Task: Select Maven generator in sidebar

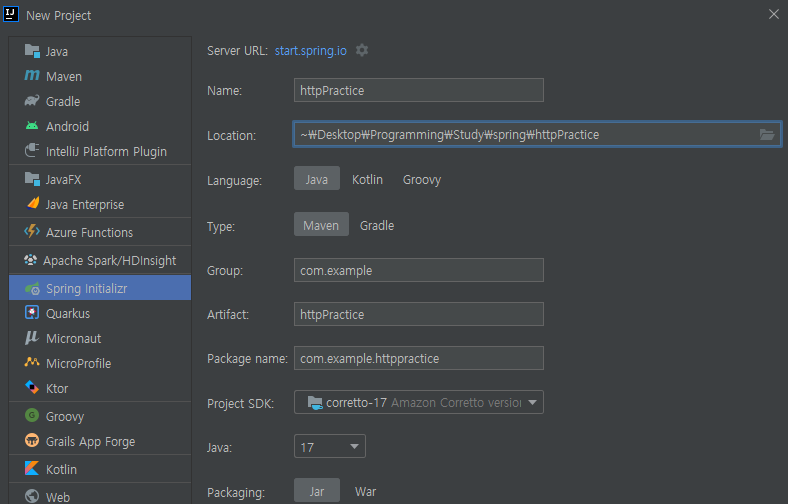Action: click(100, 76)
